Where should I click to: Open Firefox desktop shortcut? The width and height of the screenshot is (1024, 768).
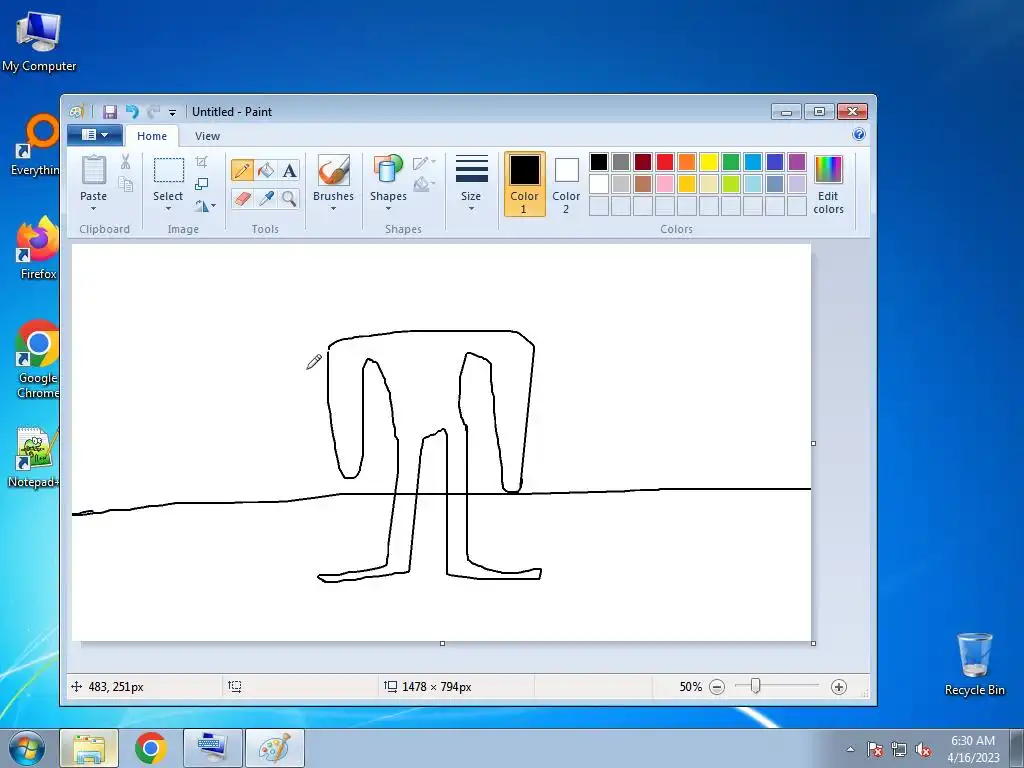pyautogui.click(x=38, y=248)
